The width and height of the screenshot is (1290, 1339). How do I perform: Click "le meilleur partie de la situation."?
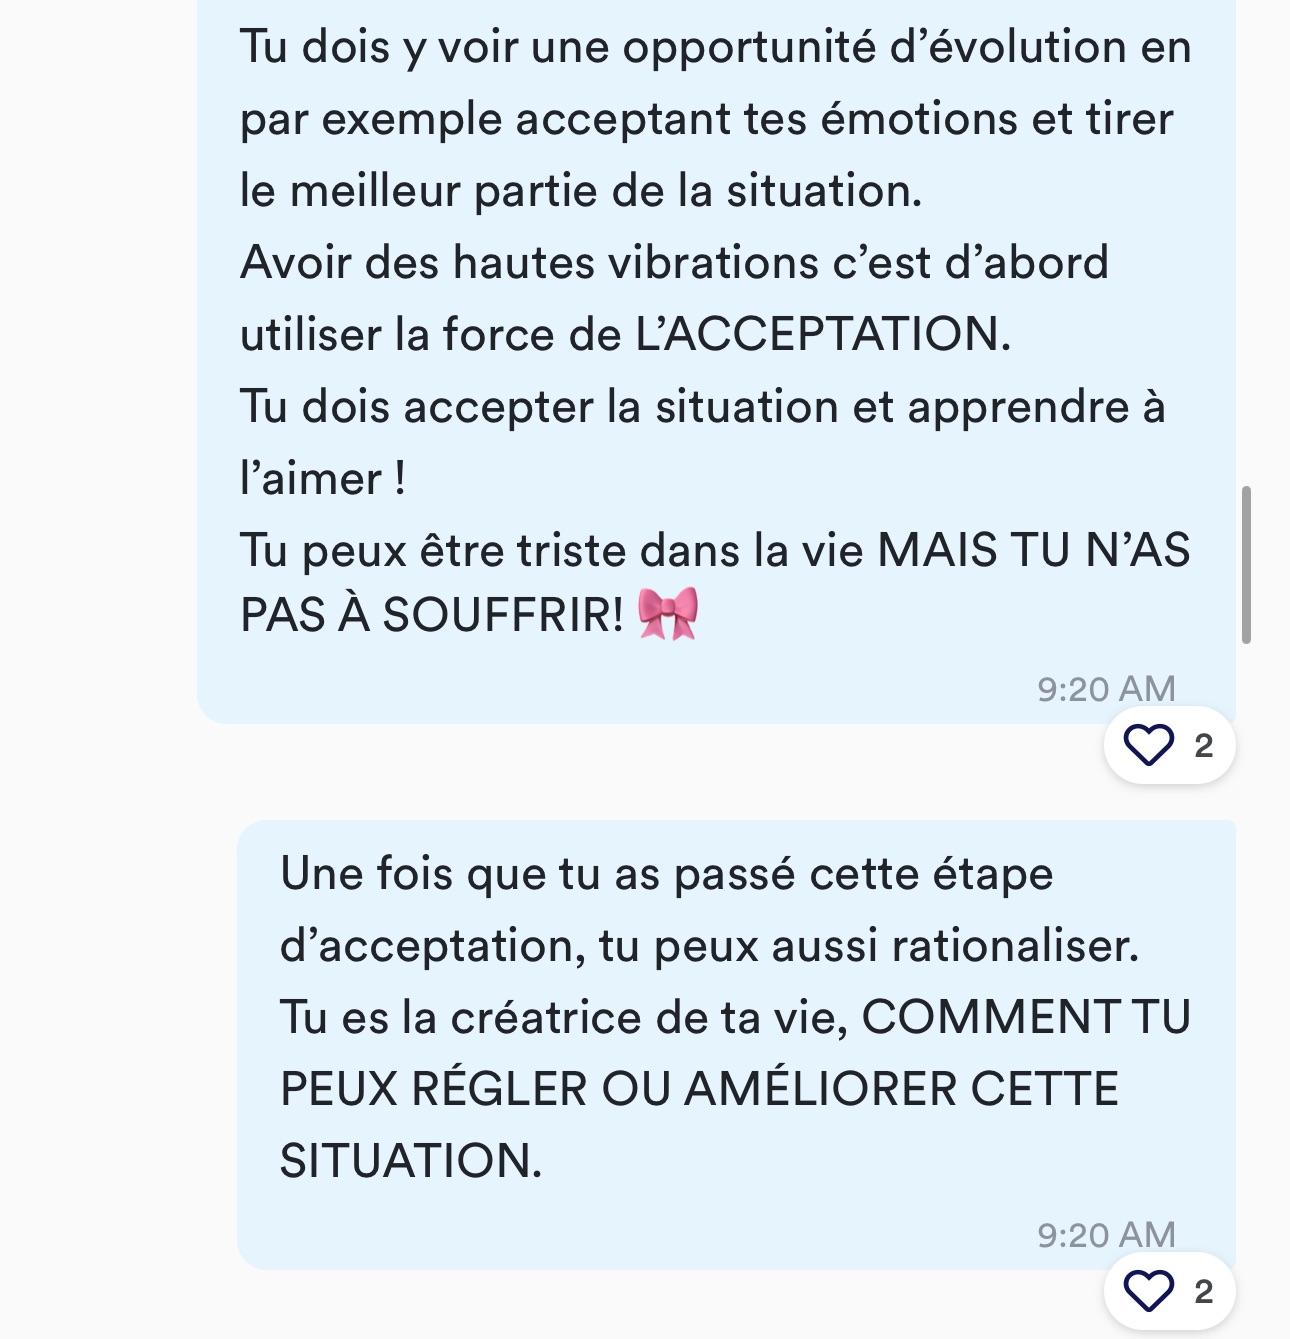point(581,191)
